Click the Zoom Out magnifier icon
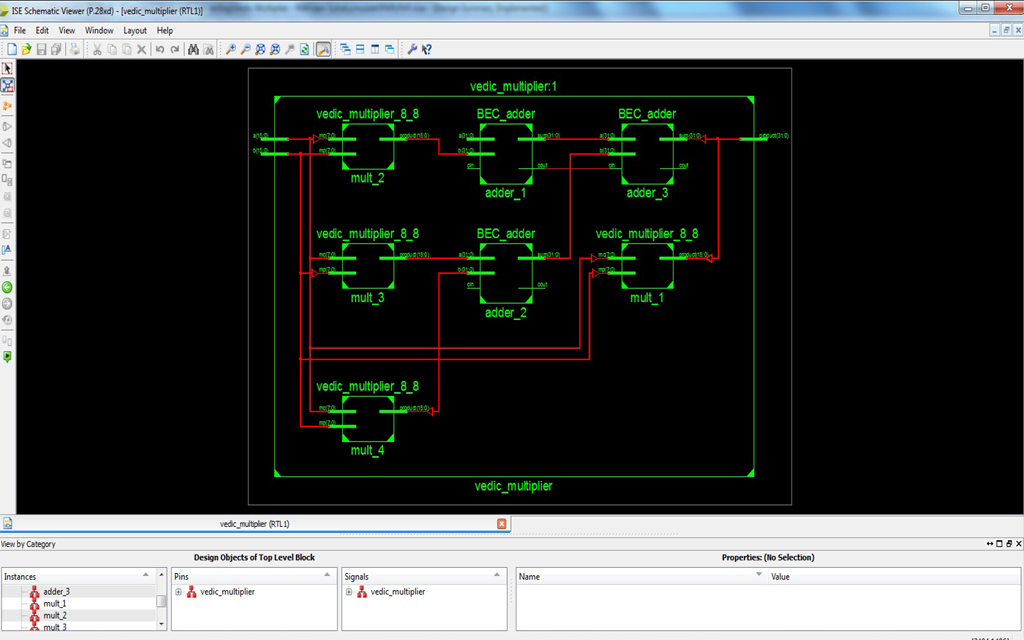 tap(246, 49)
